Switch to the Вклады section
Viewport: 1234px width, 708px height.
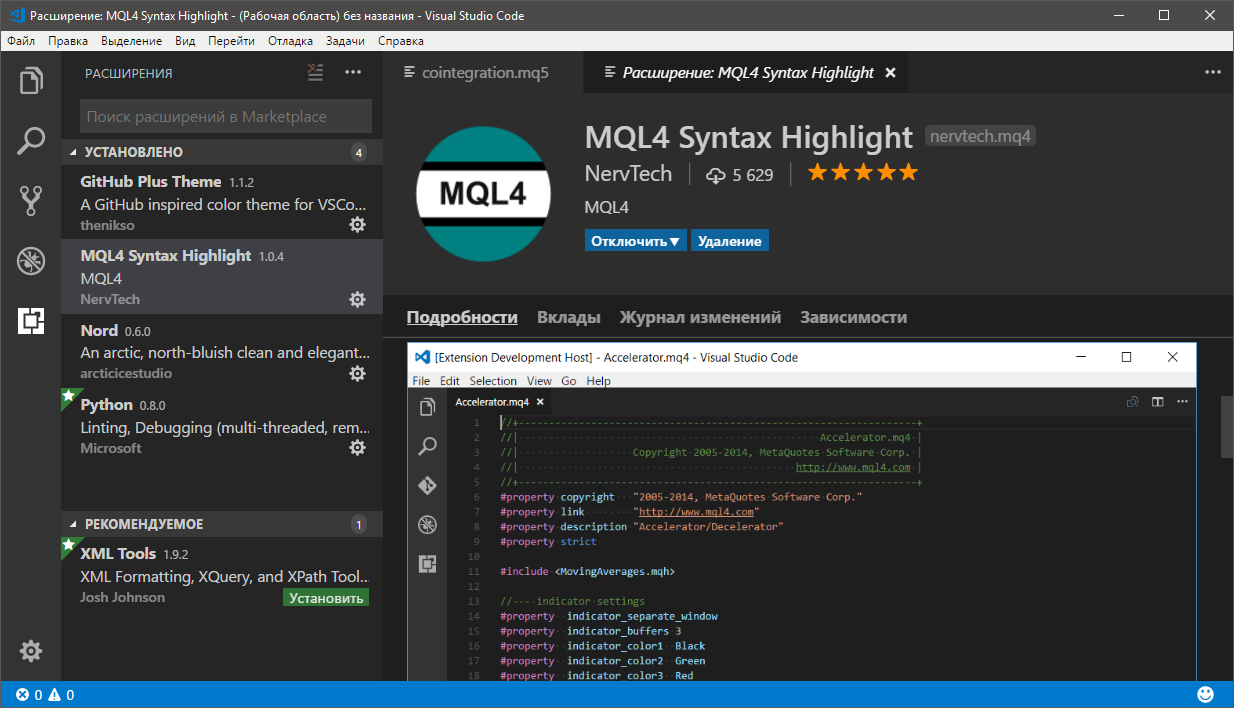pyautogui.click(x=569, y=318)
